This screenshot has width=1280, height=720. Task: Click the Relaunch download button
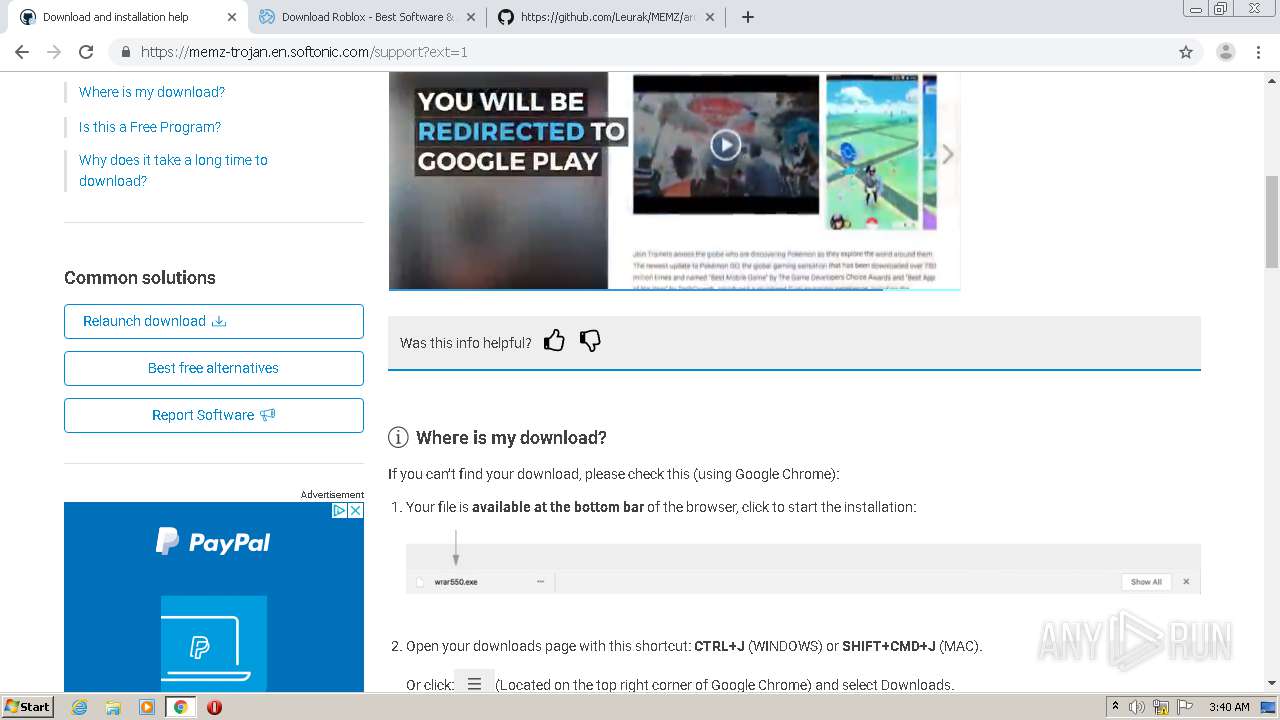coord(214,321)
